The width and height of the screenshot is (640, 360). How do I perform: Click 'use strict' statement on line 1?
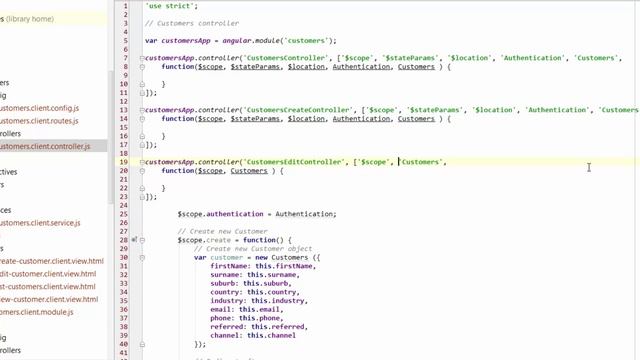(x=171, y=6)
